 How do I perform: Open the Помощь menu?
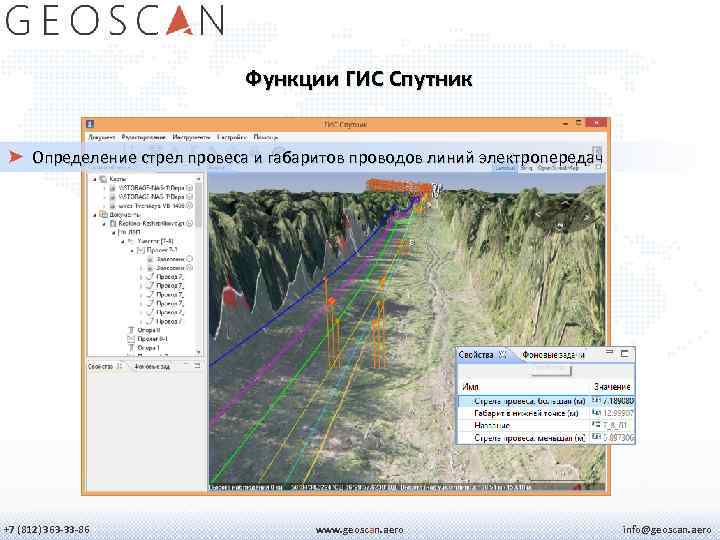tap(266, 137)
